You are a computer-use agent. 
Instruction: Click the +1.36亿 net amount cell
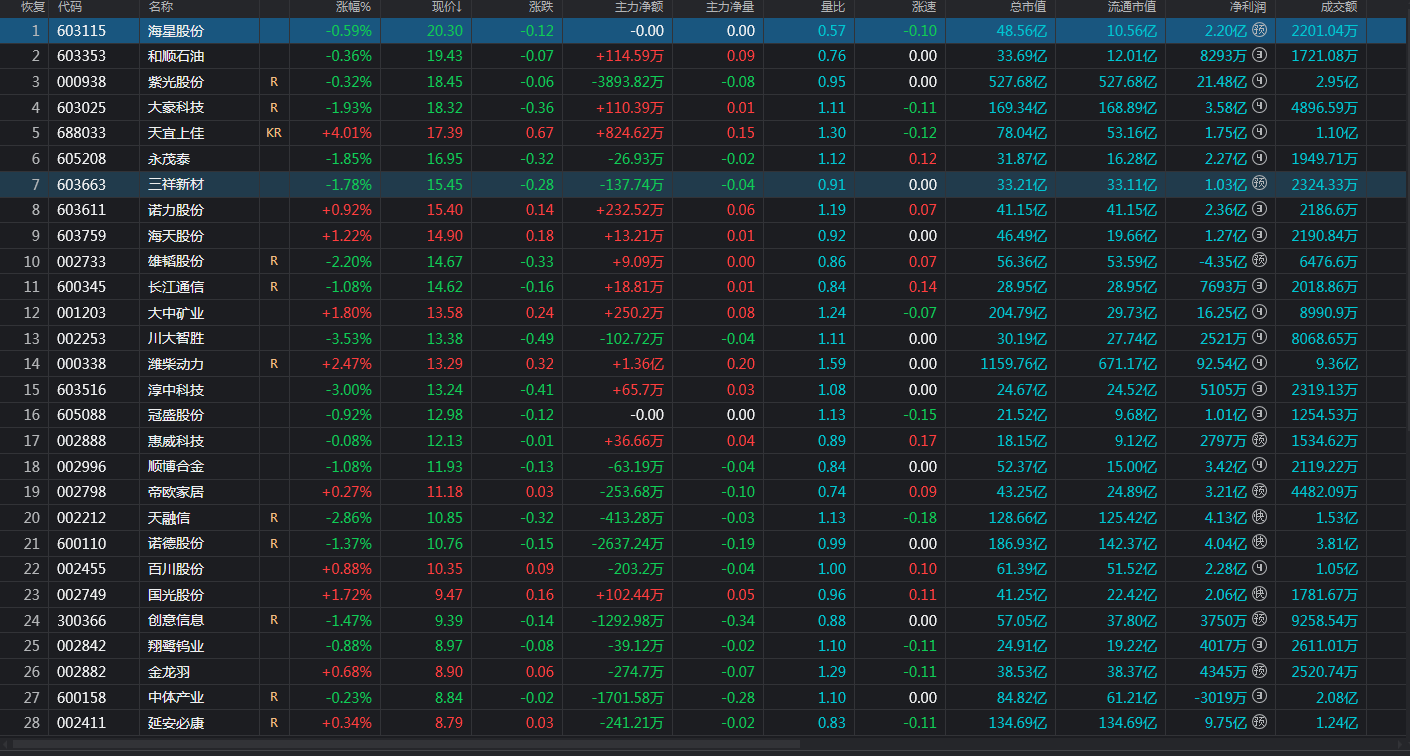click(638, 364)
